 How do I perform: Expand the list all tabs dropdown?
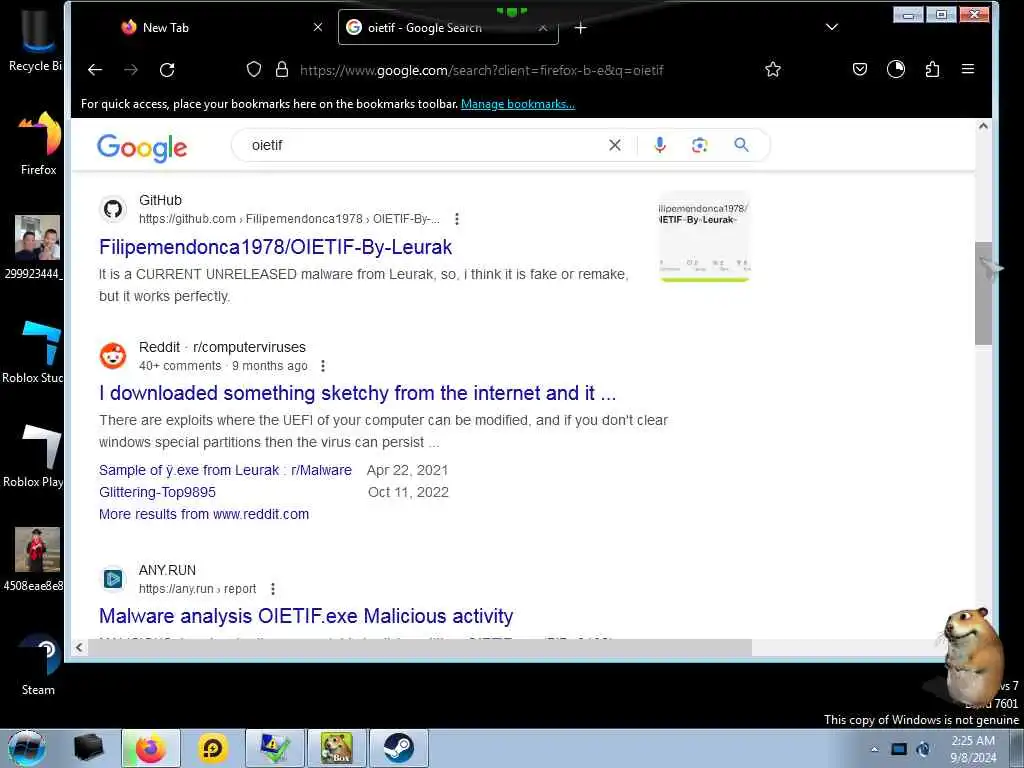831,27
